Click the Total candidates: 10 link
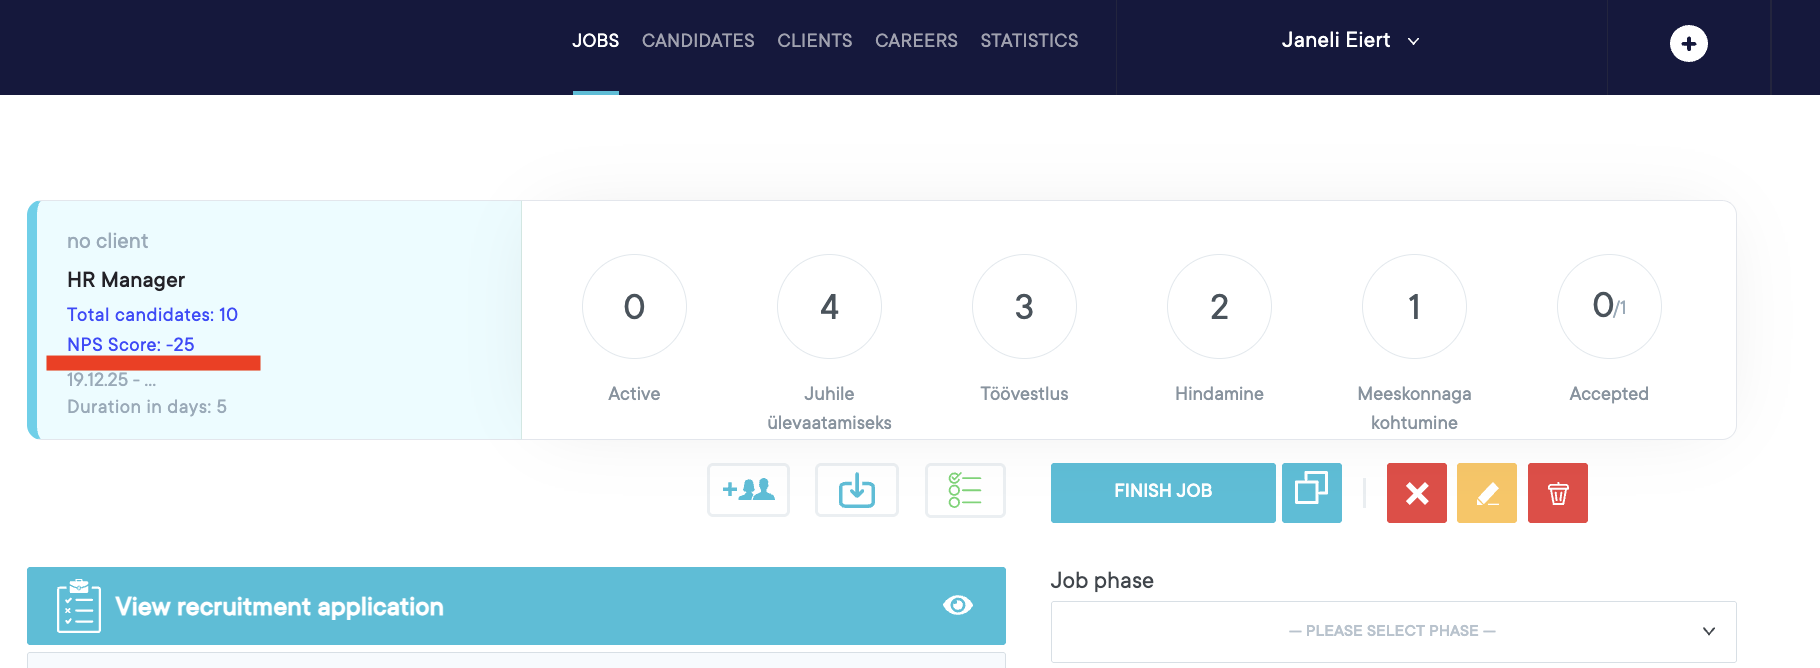This screenshot has width=1820, height=668. click(152, 315)
